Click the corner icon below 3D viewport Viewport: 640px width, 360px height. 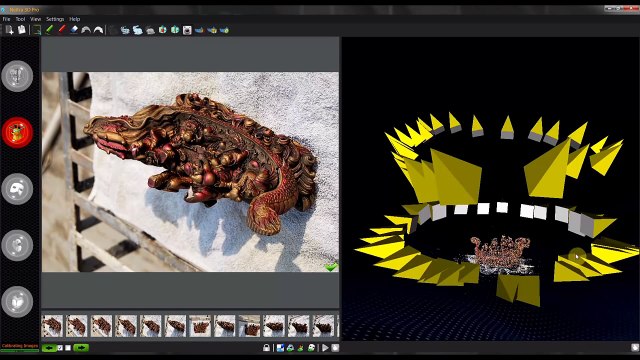point(635,347)
